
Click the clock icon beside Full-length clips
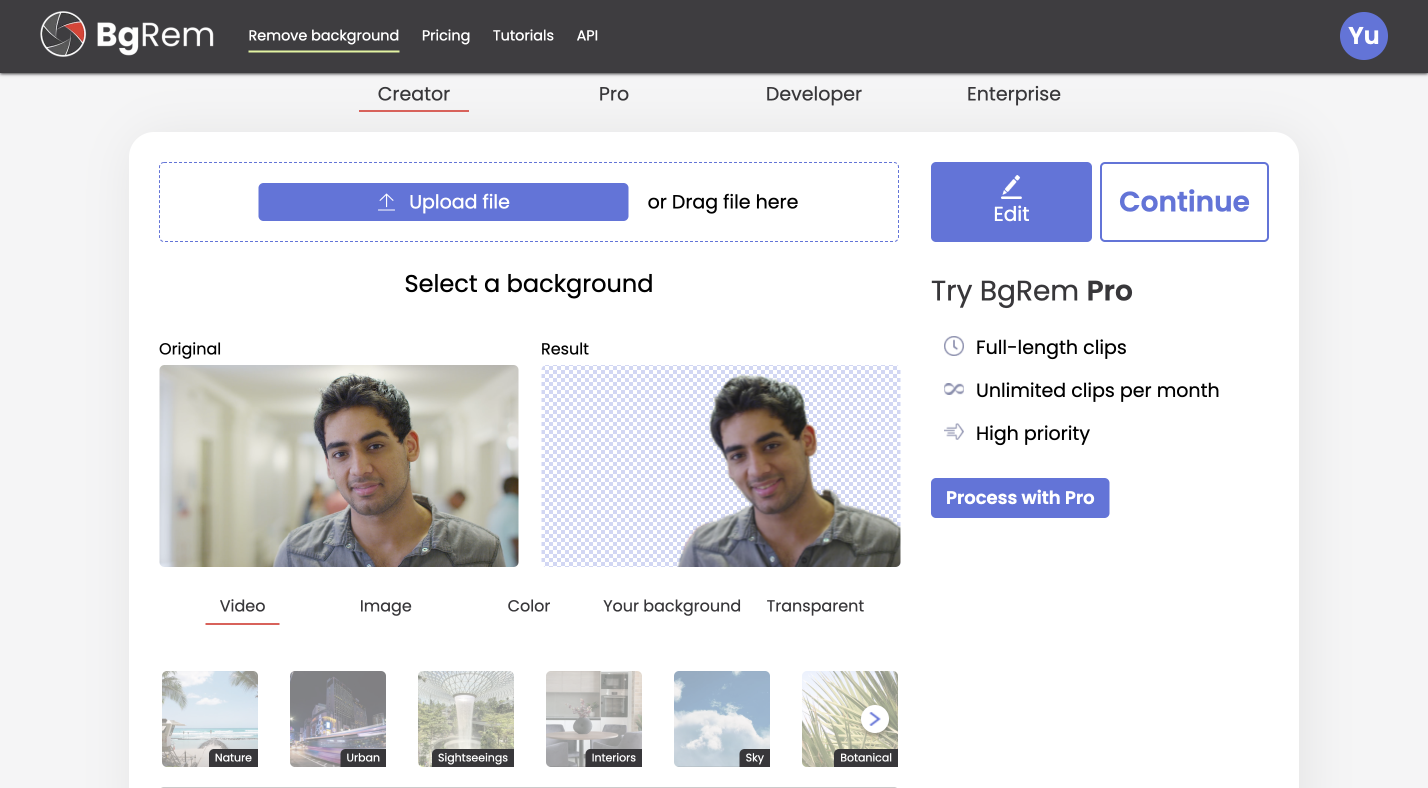point(953,346)
